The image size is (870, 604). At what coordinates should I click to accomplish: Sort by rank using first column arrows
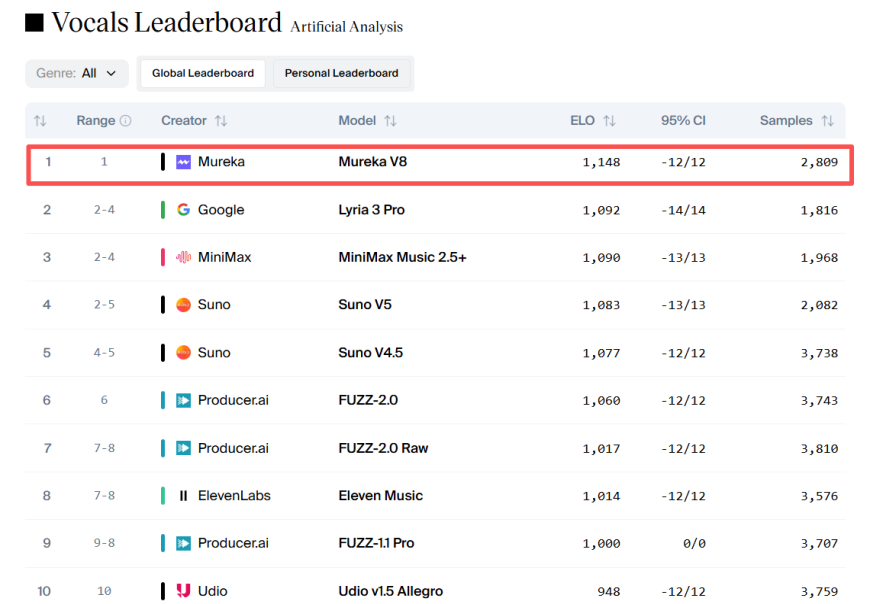click(40, 121)
